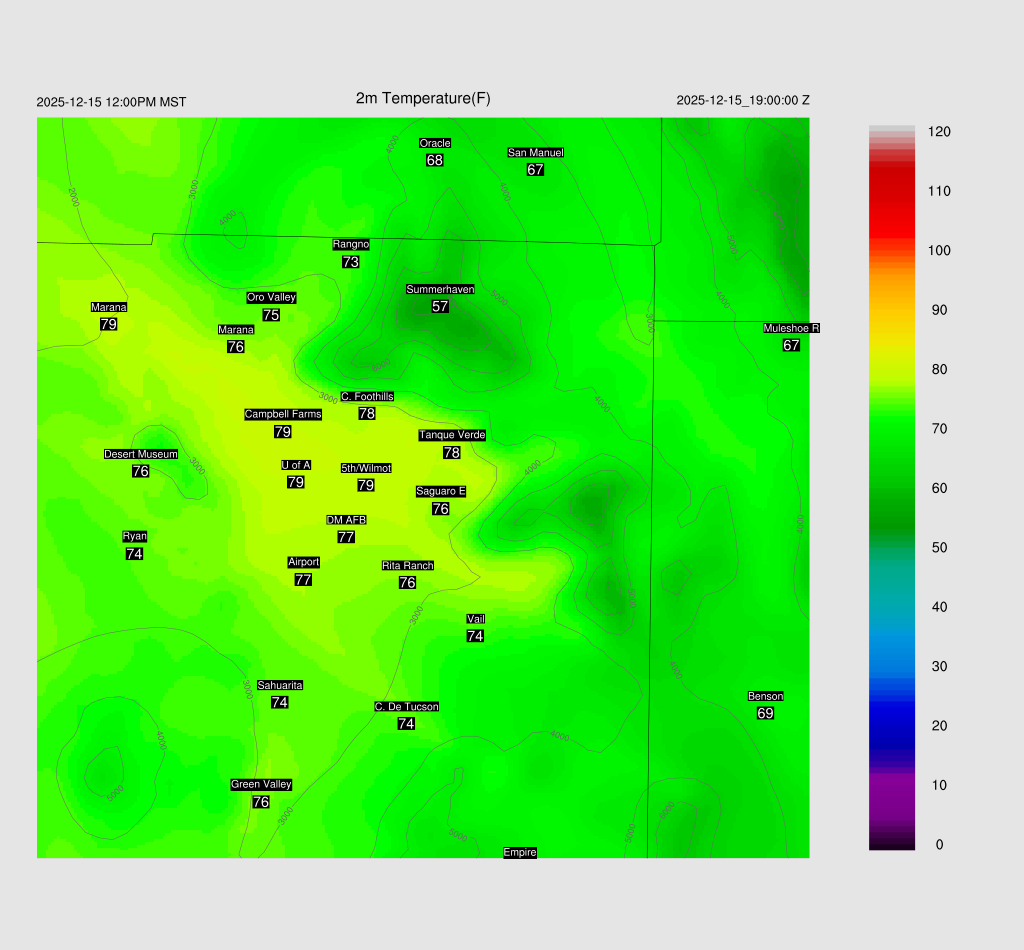The height and width of the screenshot is (950, 1024).
Task: Click the Summerhaven station label
Action: 440,289
